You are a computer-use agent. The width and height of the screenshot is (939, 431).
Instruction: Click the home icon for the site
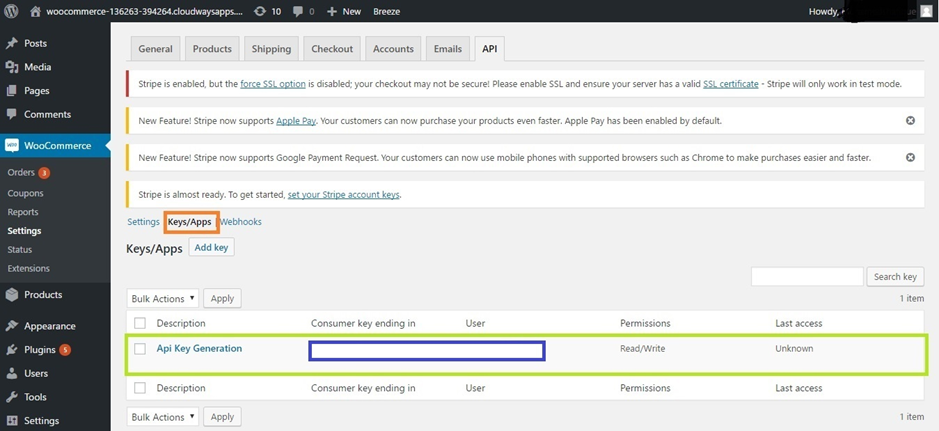[x=35, y=11]
